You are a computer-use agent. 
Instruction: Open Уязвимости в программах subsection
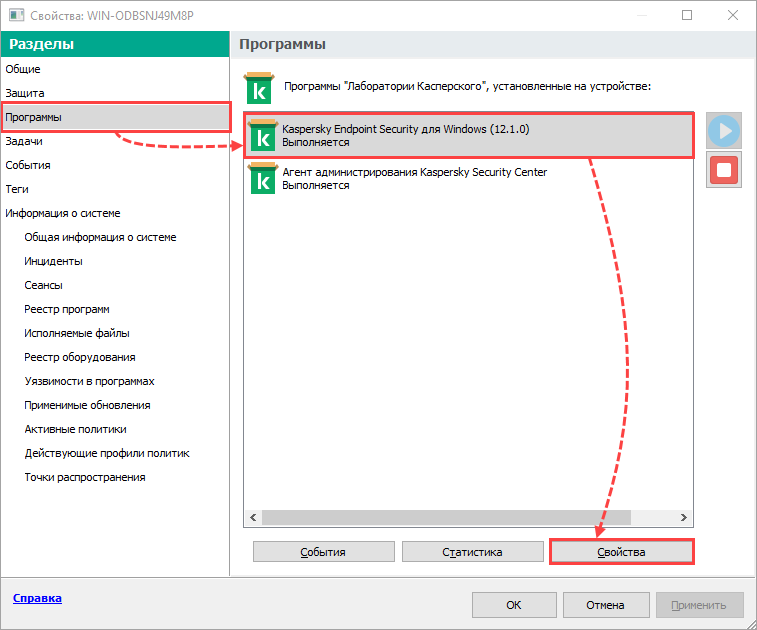coord(89,381)
